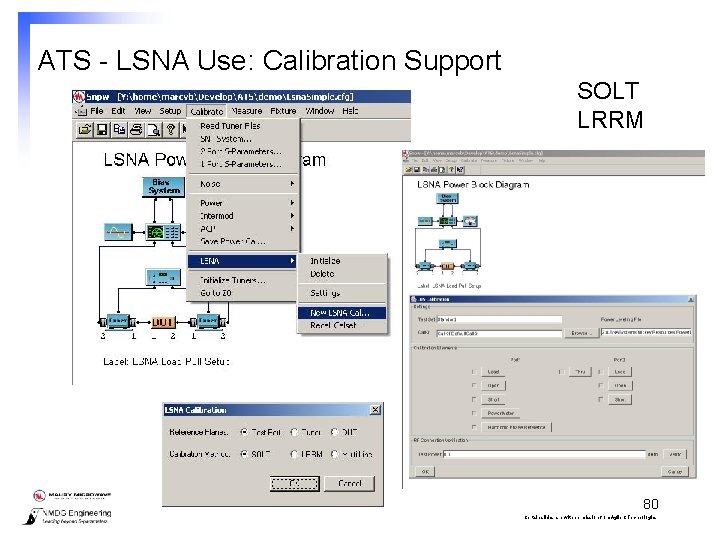
Task: Click snpw application icon in title bar
Action: coord(79,97)
